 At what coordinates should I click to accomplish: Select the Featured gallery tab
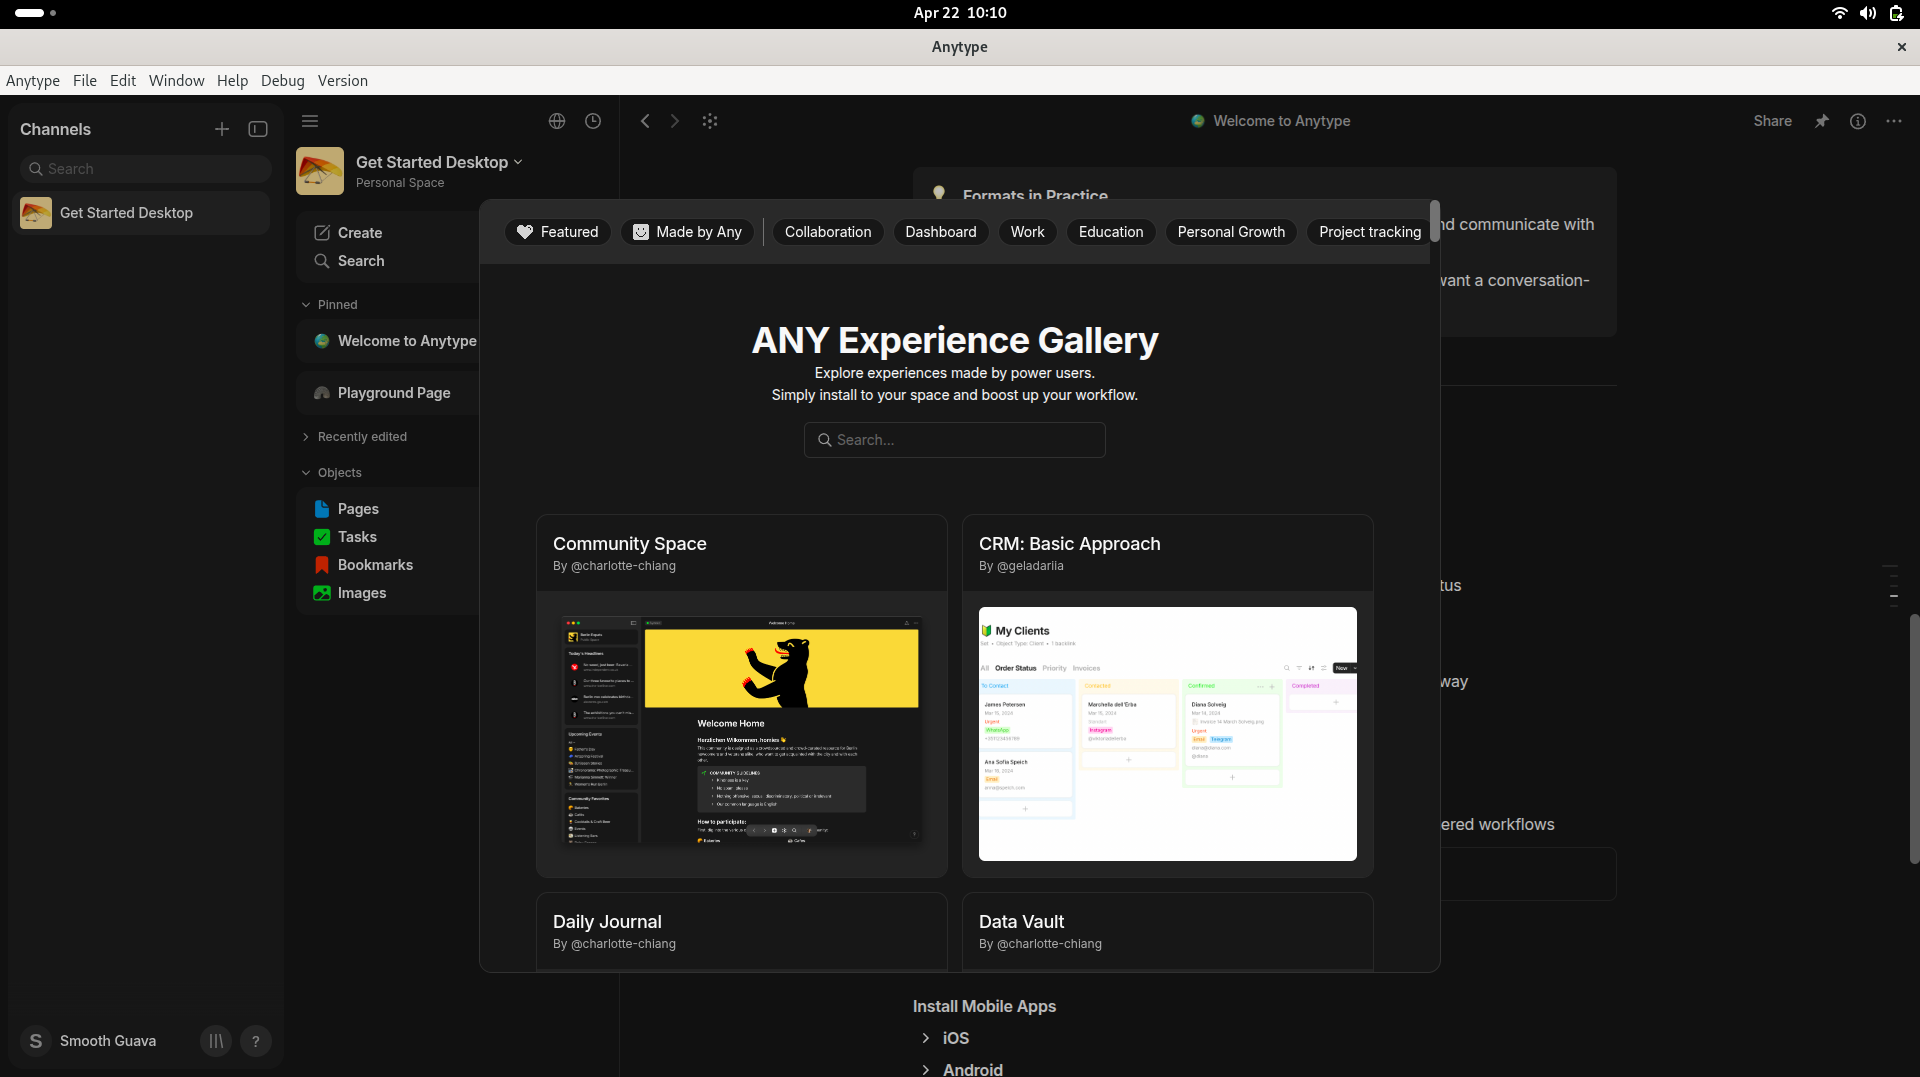(x=558, y=232)
